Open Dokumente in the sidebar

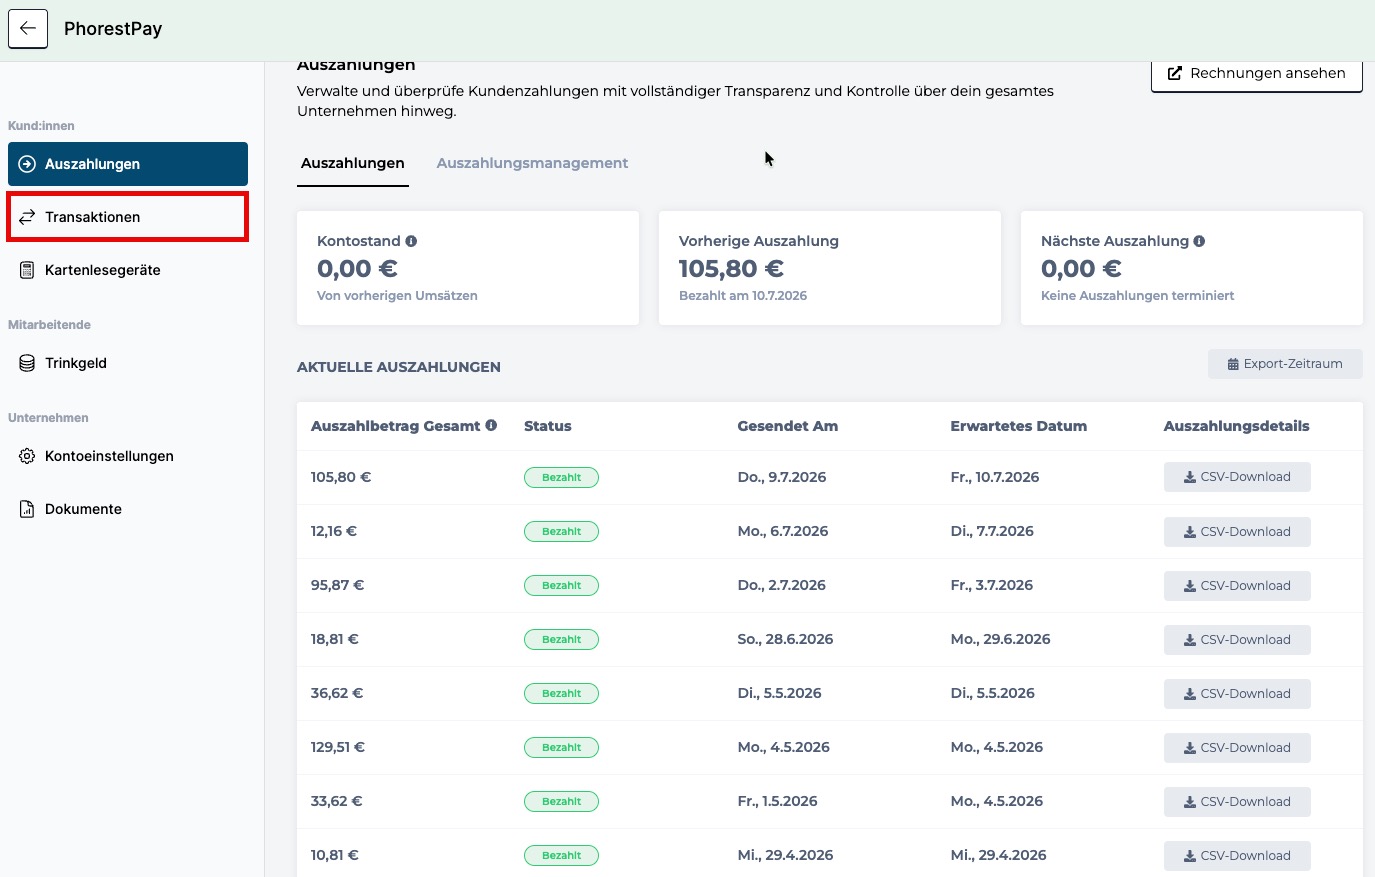pos(128,509)
